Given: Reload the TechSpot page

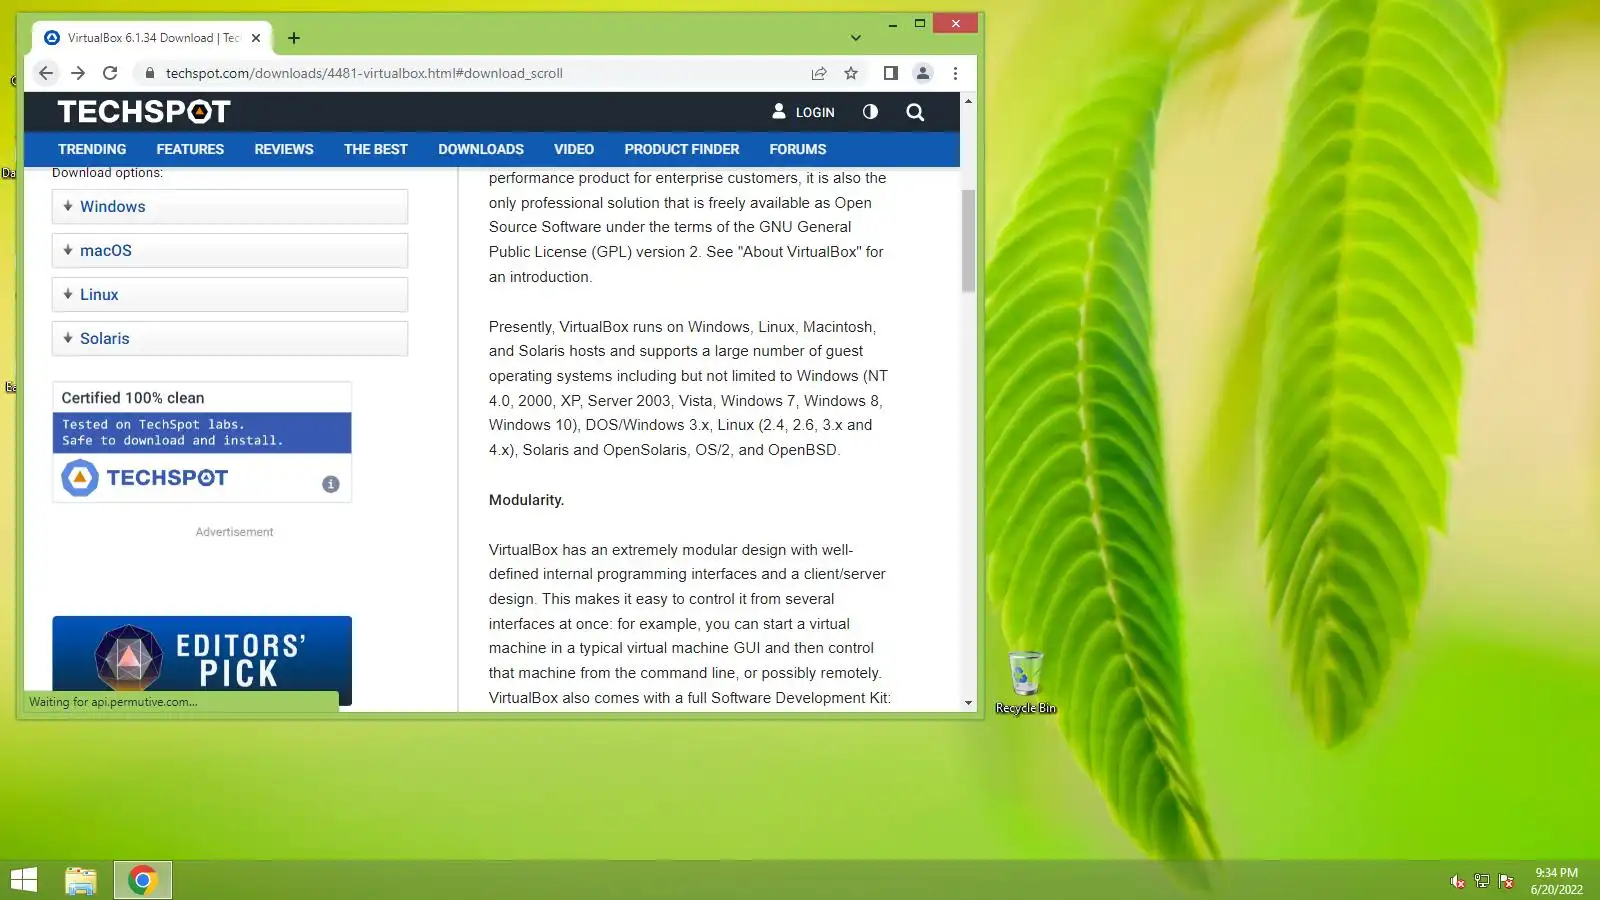Looking at the screenshot, I should click(110, 73).
